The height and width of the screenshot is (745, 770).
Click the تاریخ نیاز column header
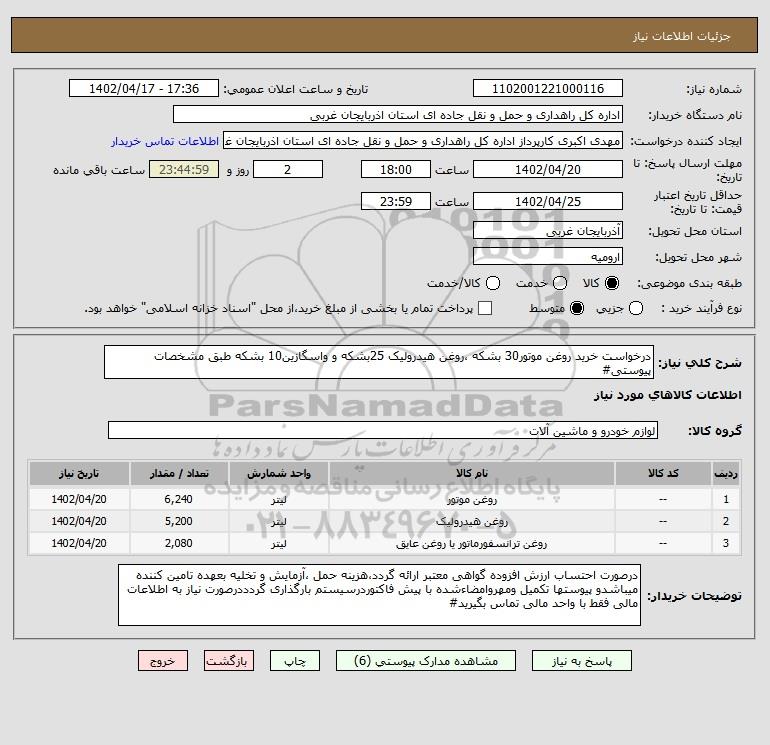79,473
